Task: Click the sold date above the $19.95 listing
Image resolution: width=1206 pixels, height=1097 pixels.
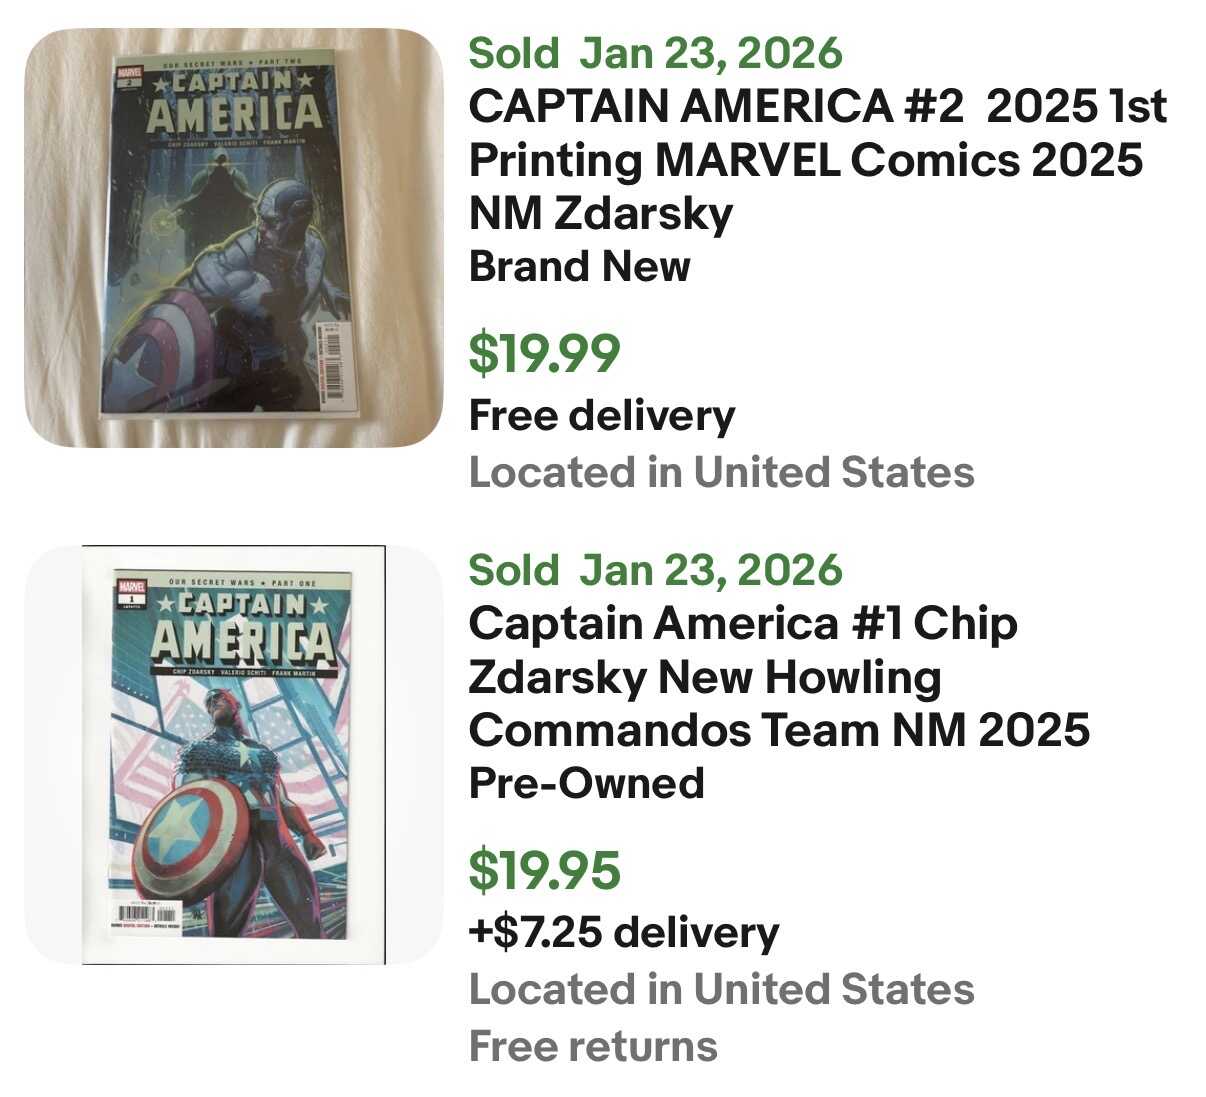Action: [655, 570]
